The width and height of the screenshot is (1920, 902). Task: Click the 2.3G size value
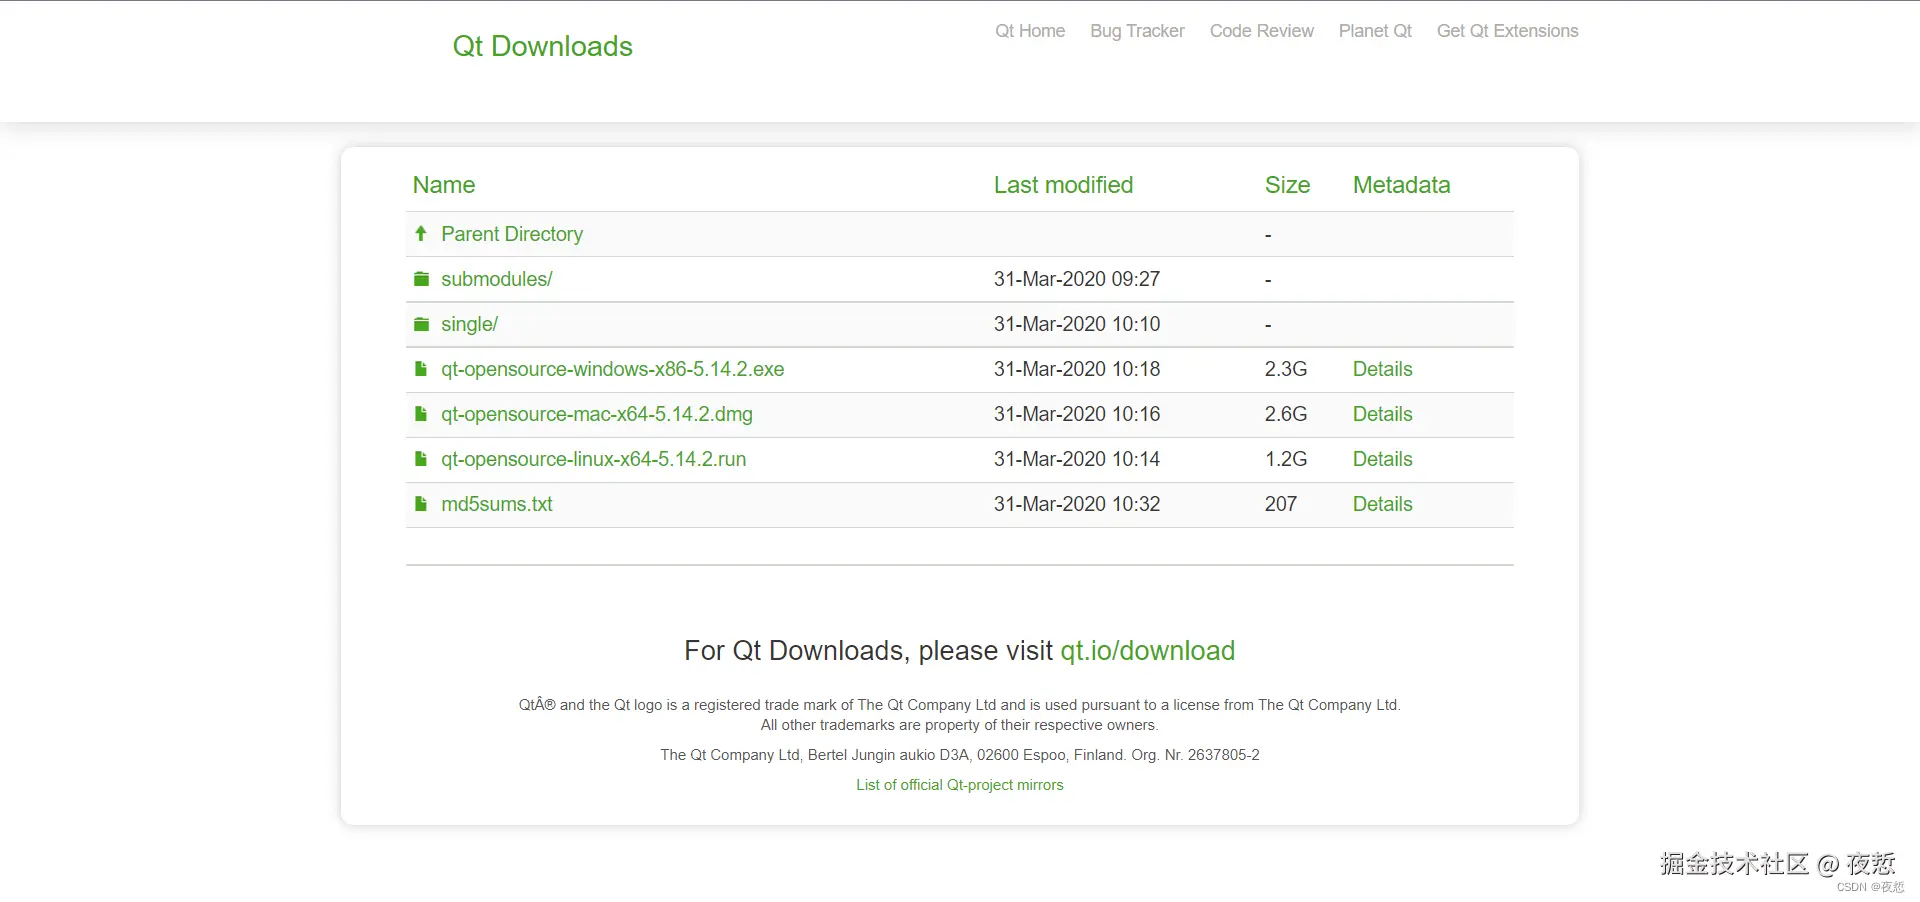1286,369
